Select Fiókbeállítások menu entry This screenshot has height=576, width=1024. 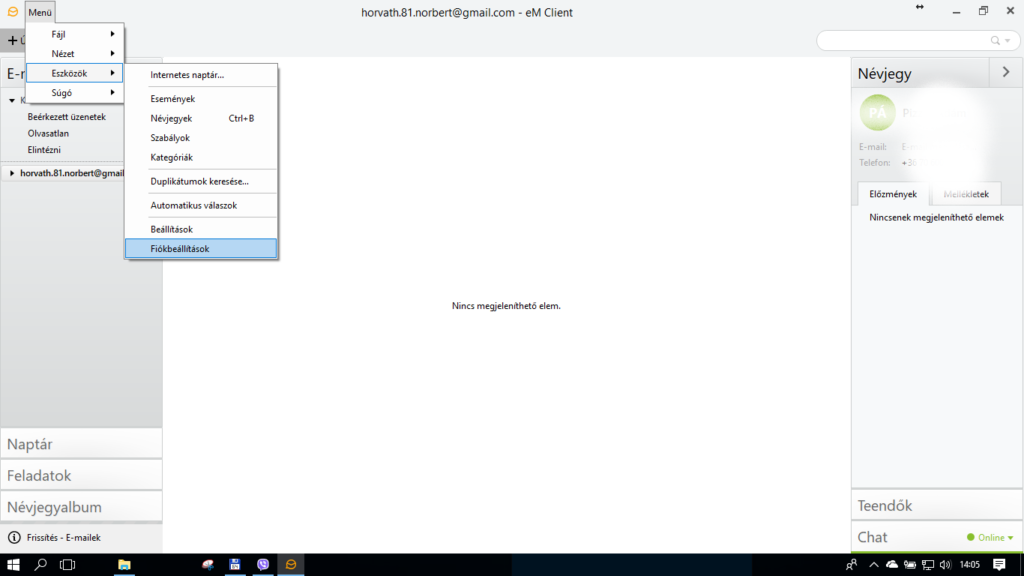coord(201,249)
